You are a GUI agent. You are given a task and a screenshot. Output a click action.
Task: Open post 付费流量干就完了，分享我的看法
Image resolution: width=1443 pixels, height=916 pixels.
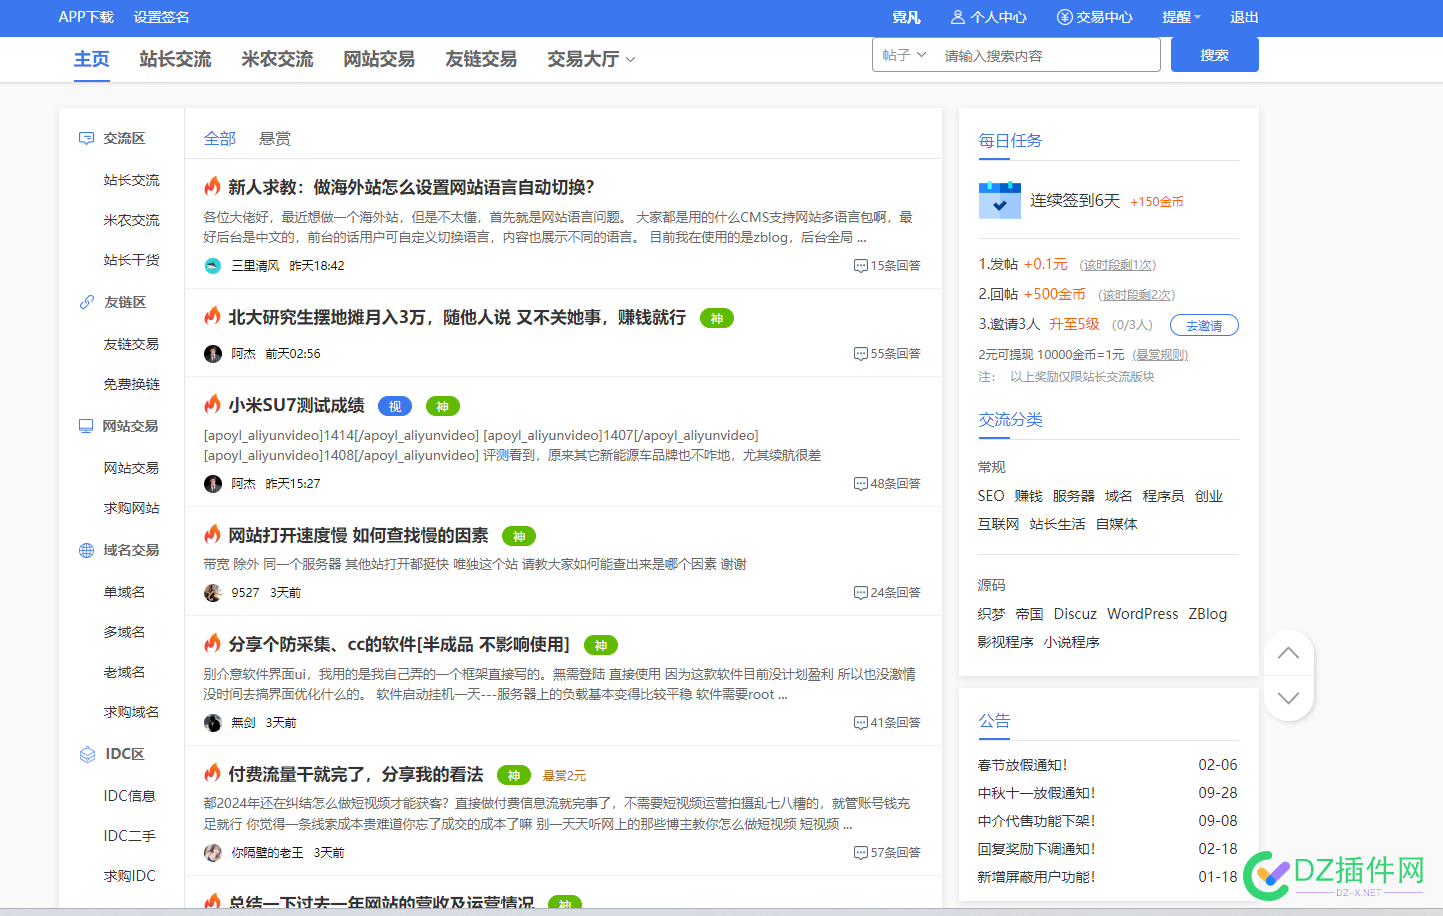[356, 775]
